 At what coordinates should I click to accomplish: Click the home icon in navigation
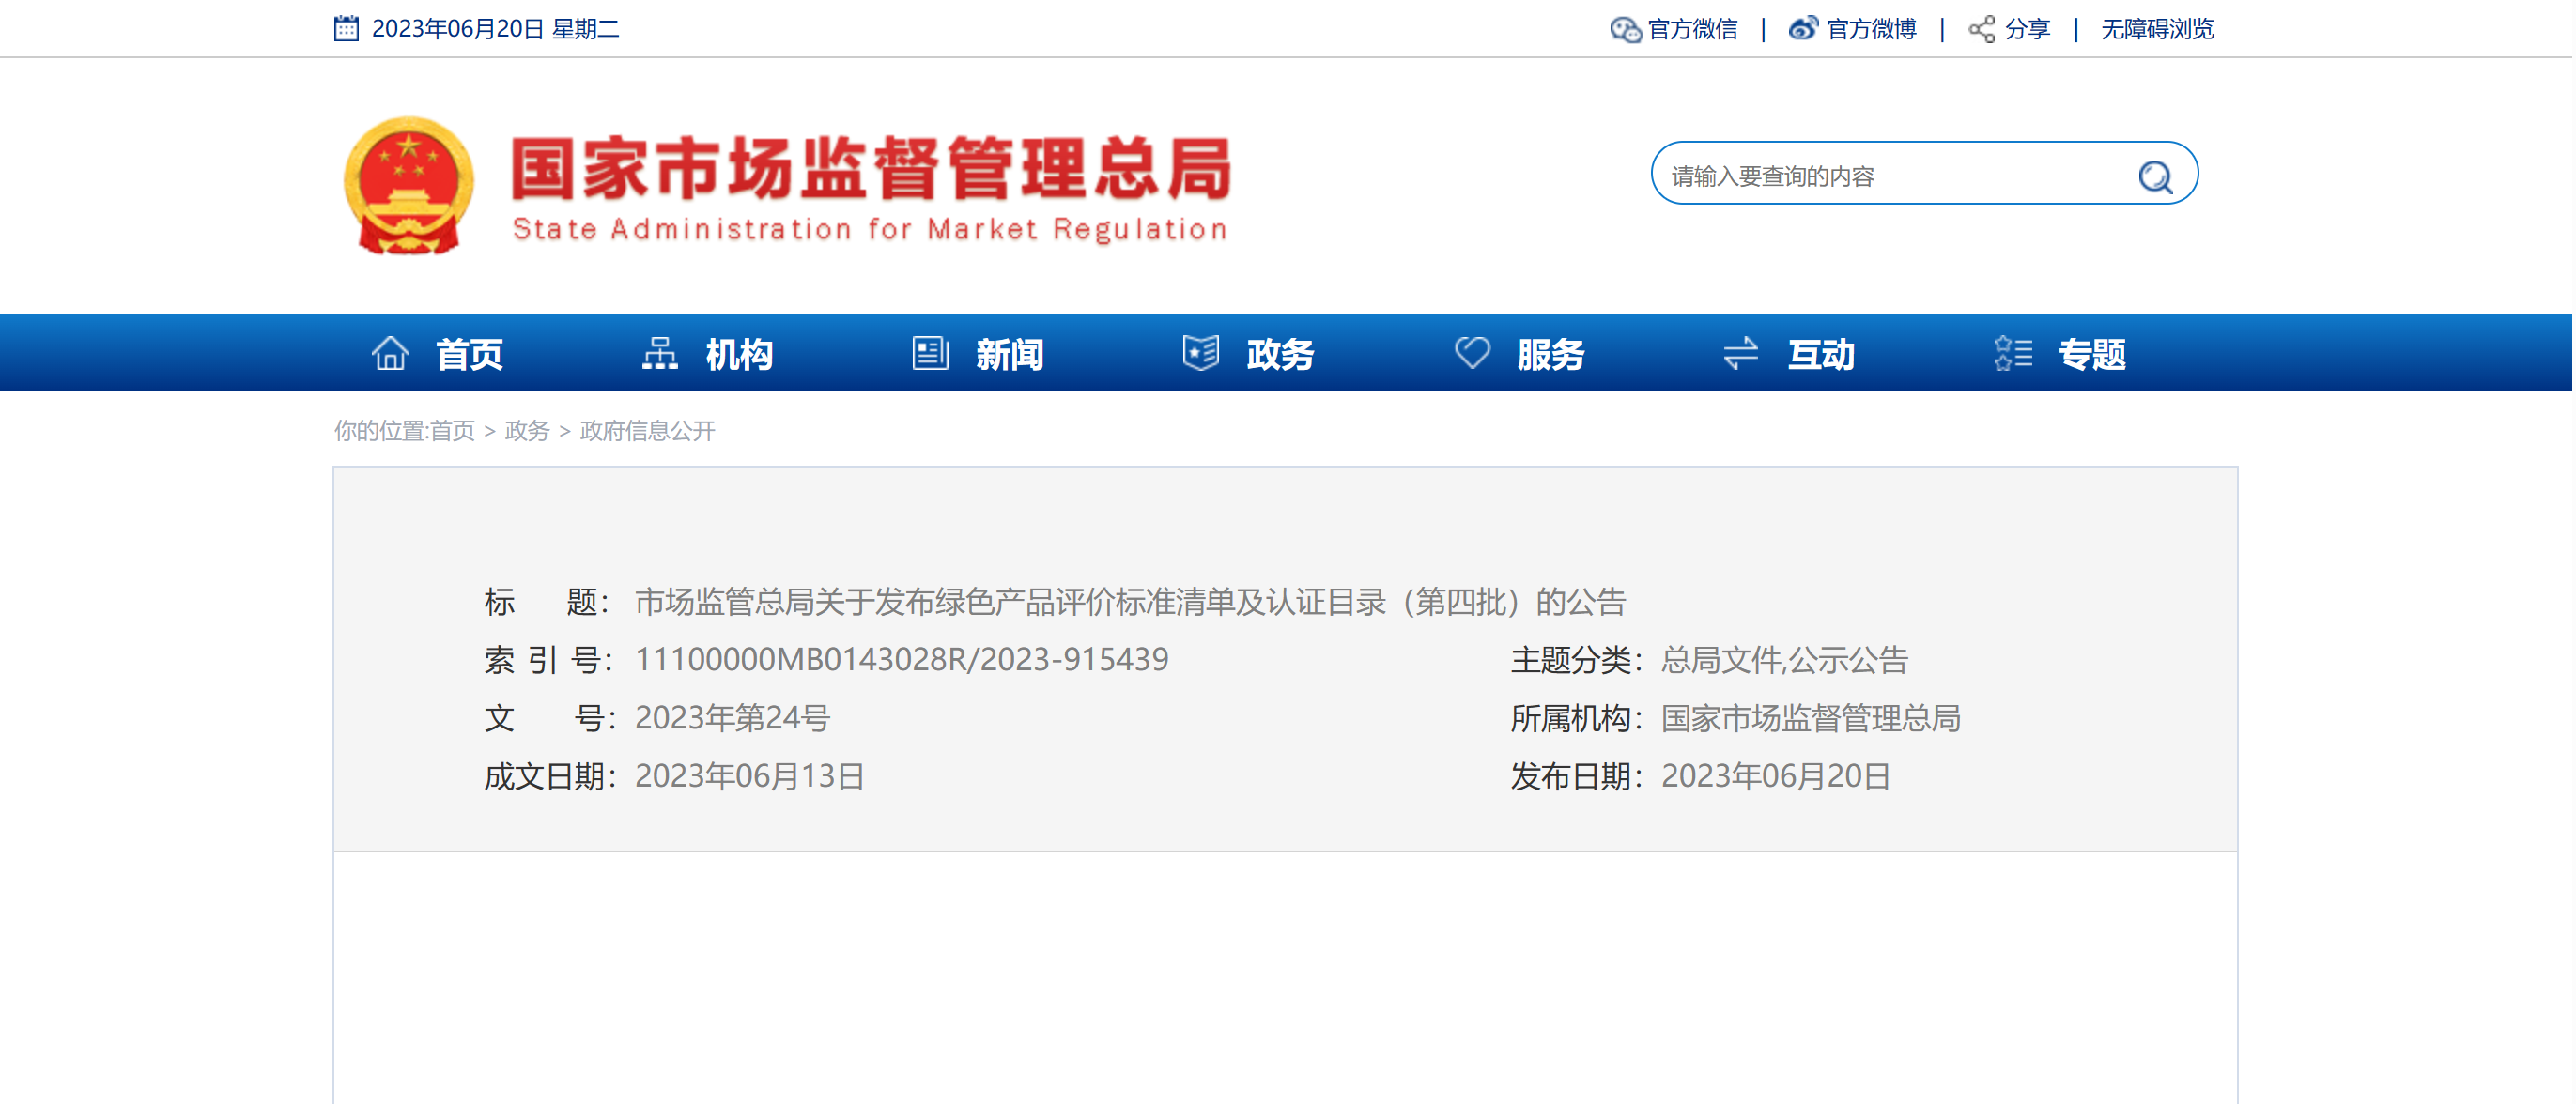[390, 353]
